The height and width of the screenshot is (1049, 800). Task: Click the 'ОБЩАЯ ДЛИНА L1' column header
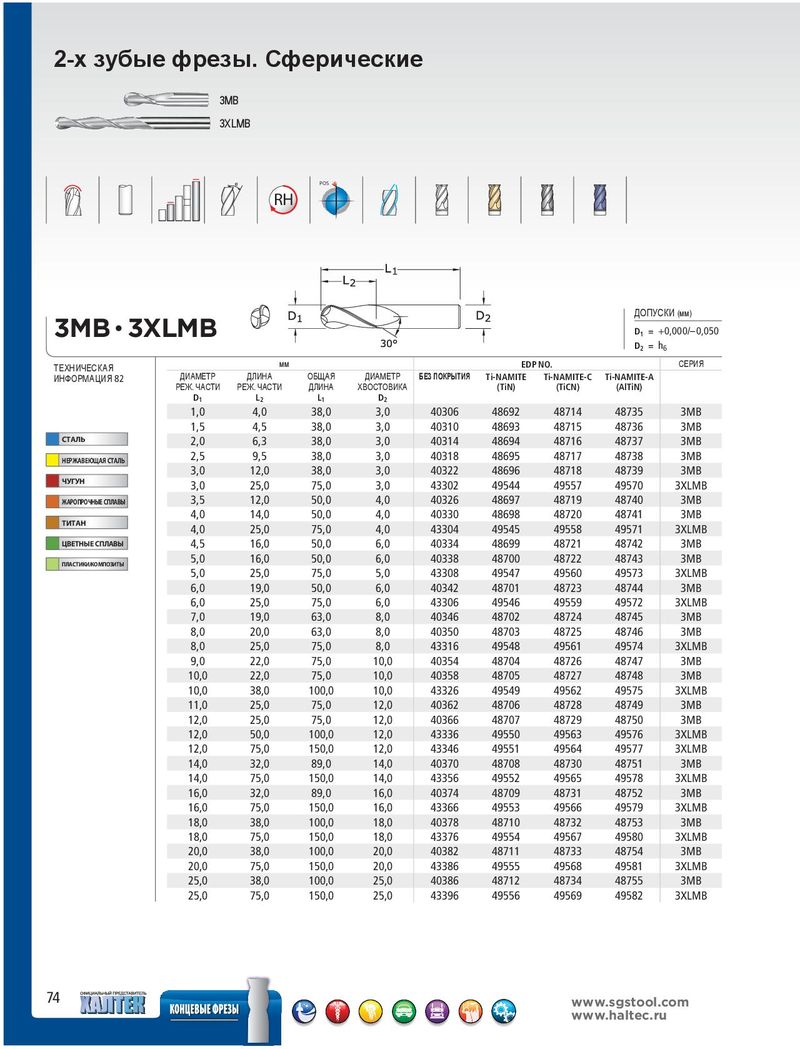click(321, 387)
